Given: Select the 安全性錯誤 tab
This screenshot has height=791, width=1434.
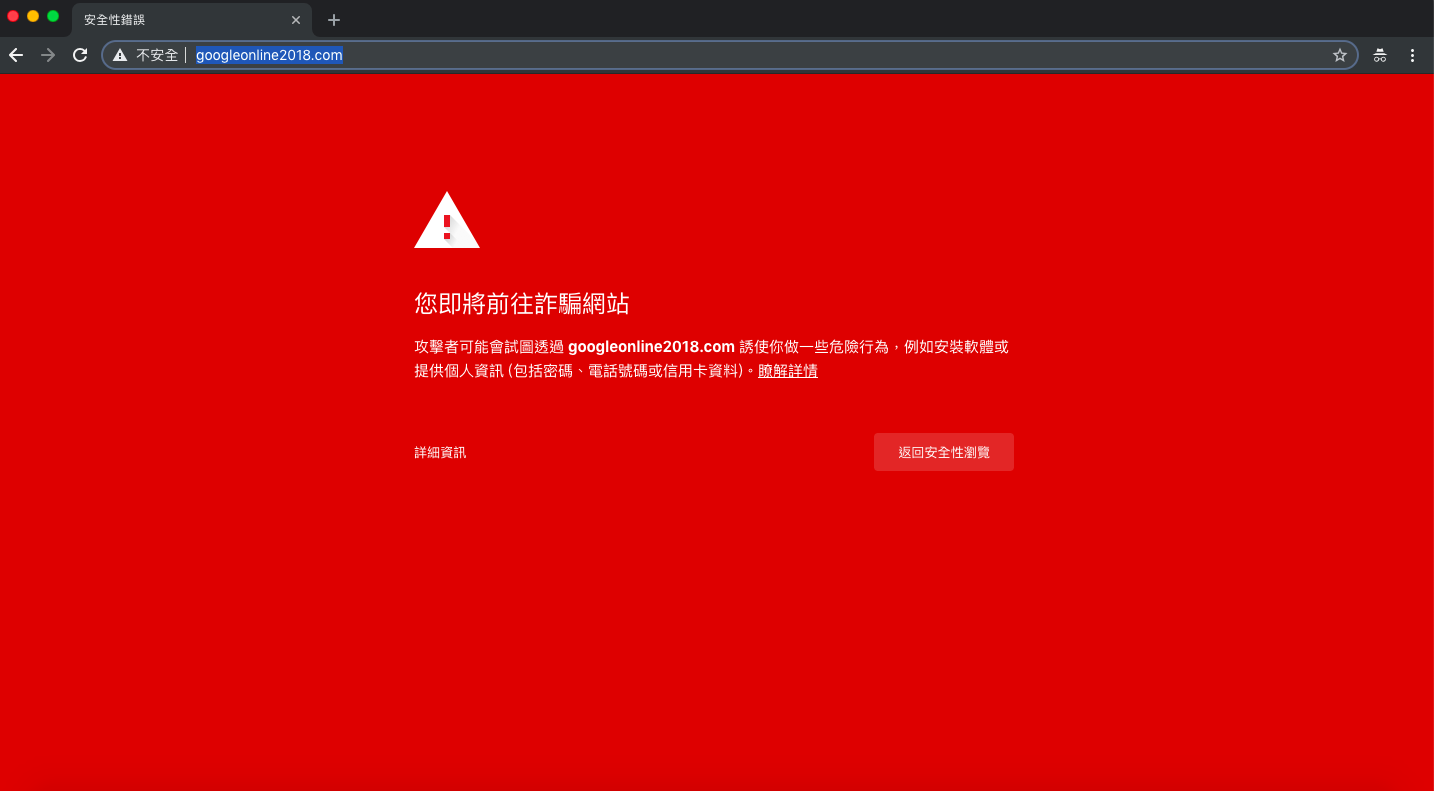Looking at the screenshot, I should click(x=192, y=20).
